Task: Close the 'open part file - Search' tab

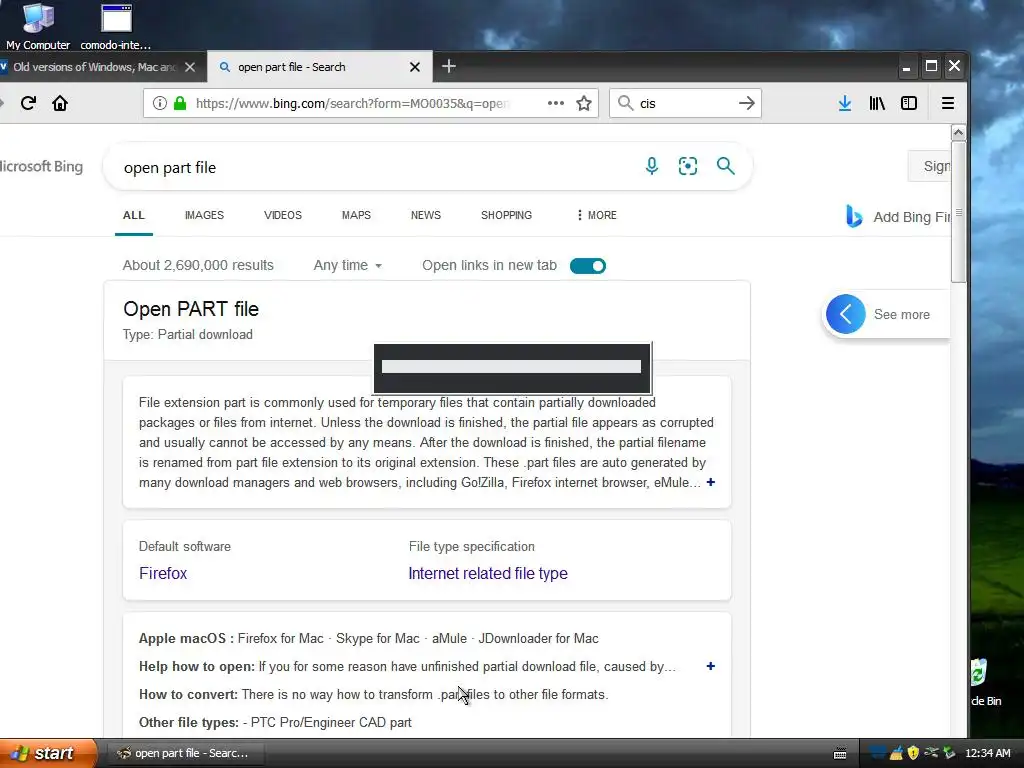Action: tap(415, 67)
